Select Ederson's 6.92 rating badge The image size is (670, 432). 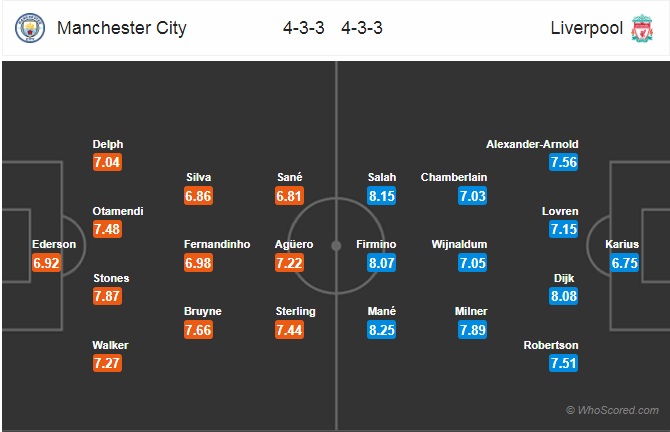[46, 263]
